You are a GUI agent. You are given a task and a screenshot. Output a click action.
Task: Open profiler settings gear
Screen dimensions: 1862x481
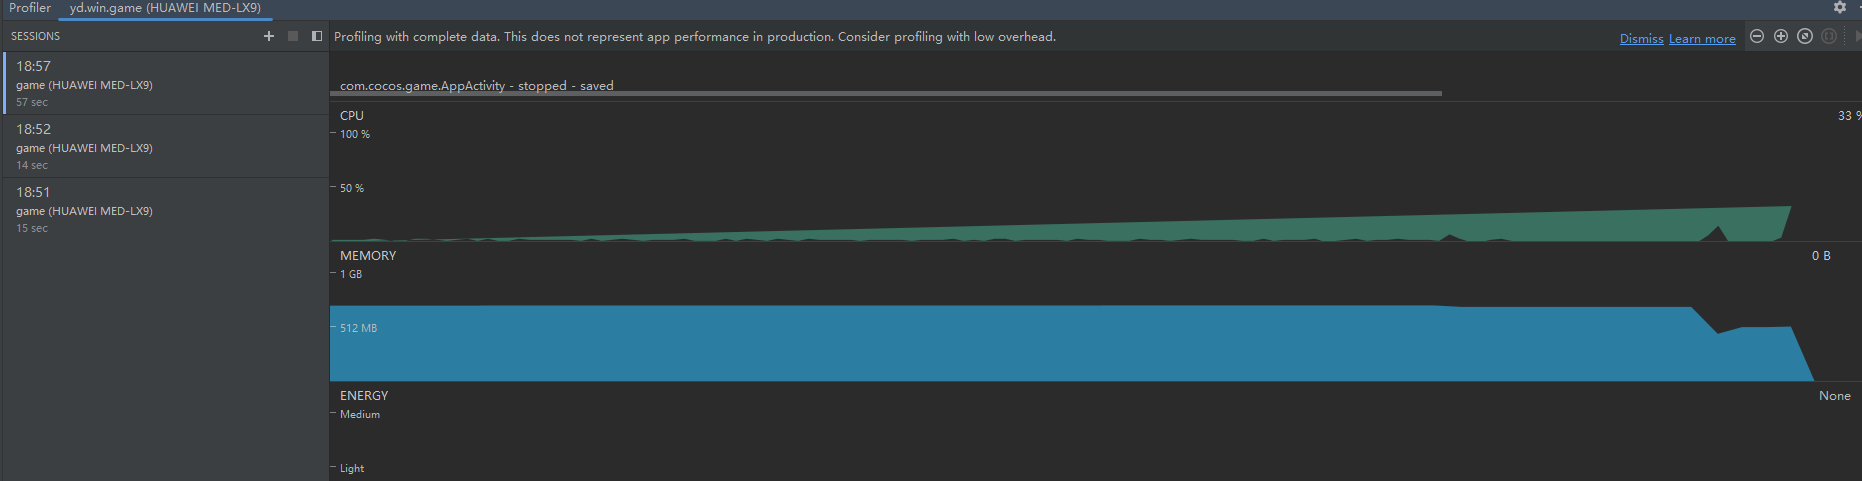coord(1840,7)
